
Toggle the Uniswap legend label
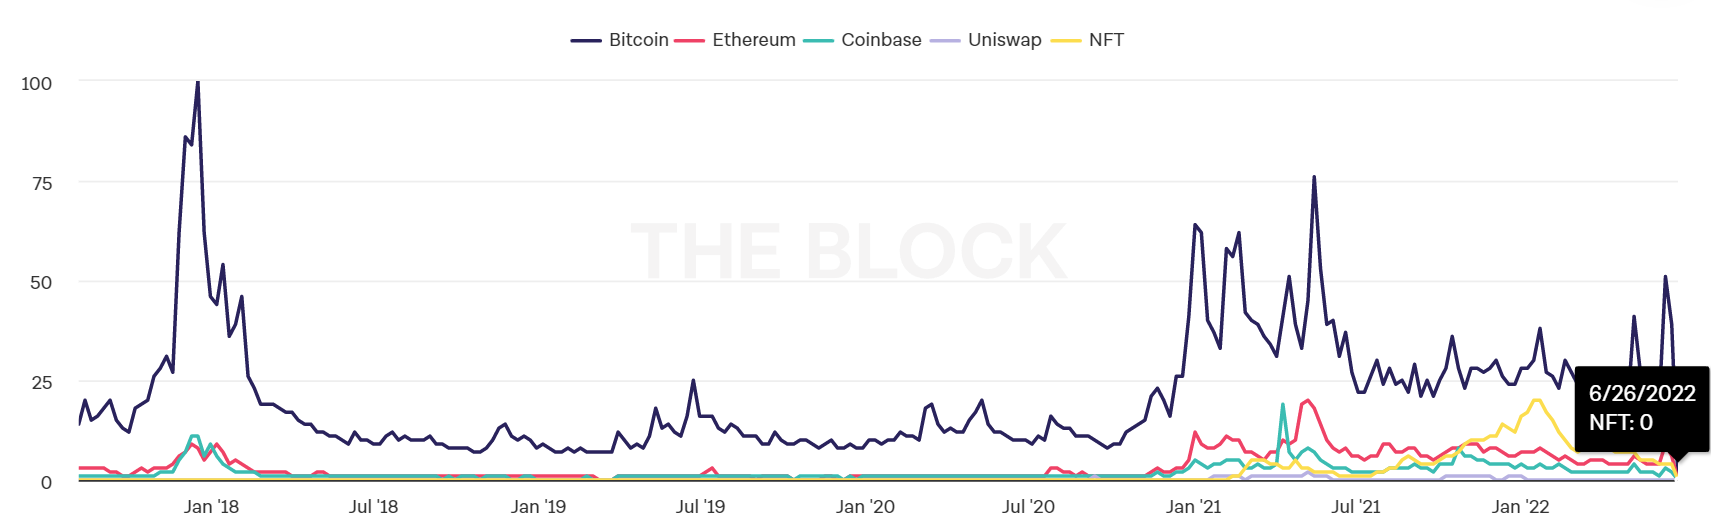(x=1004, y=40)
